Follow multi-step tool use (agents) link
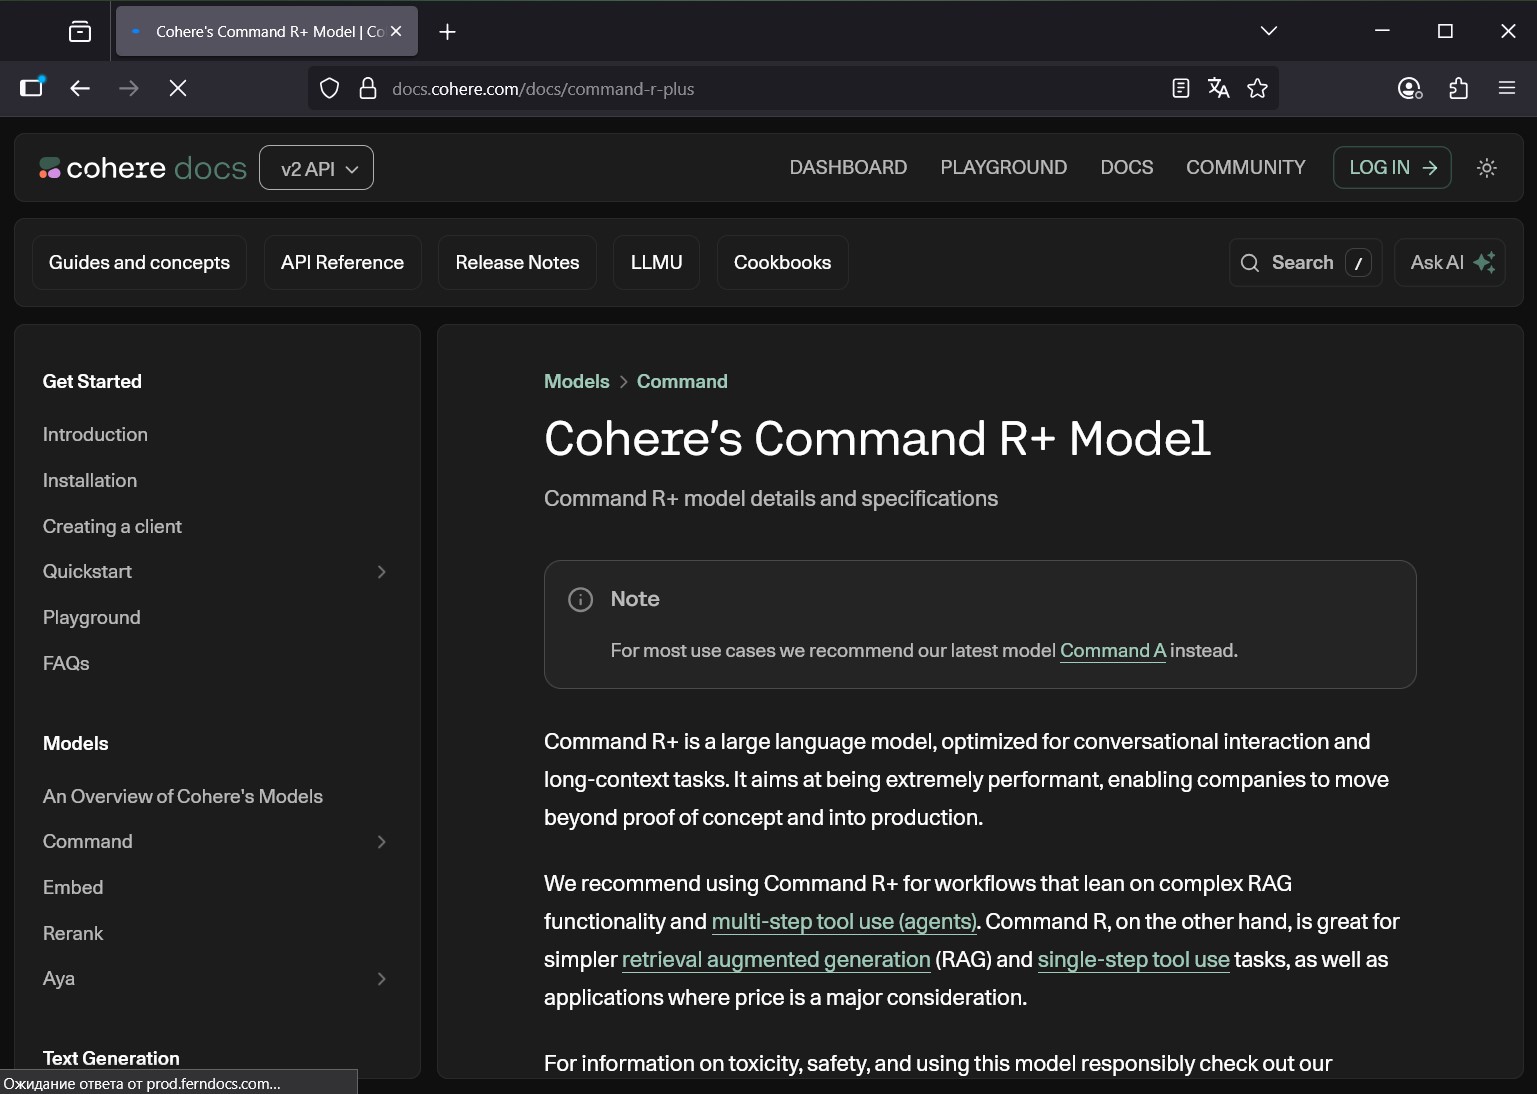1537x1094 pixels. click(x=844, y=921)
